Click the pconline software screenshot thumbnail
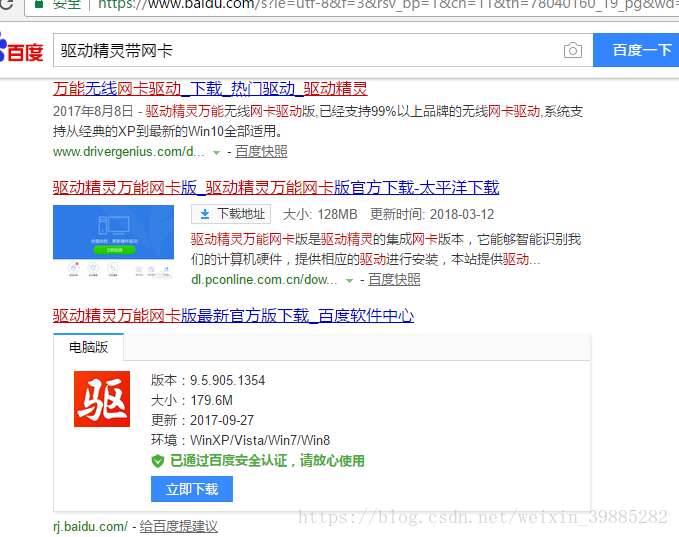 (x=113, y=243)
